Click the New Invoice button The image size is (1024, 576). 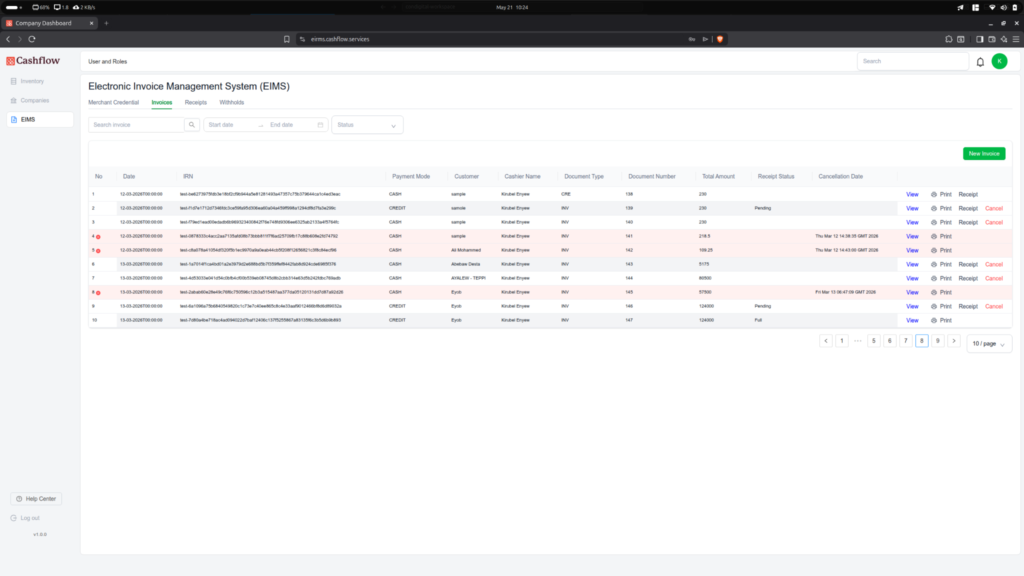pyautogui.click(x=984, y=153)
